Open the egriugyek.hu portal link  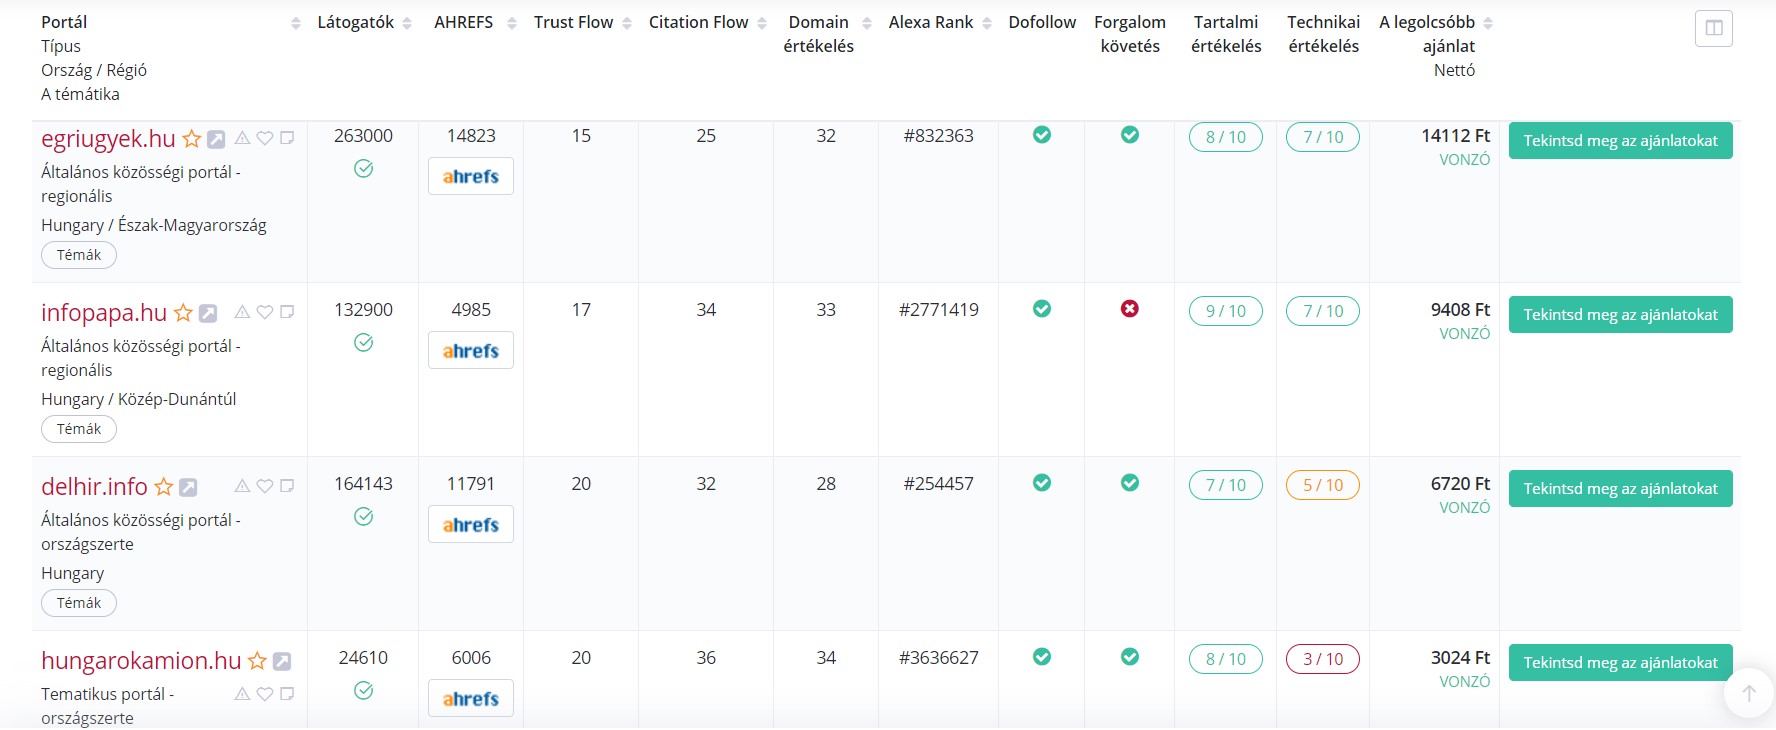click(x=108, y=139)
